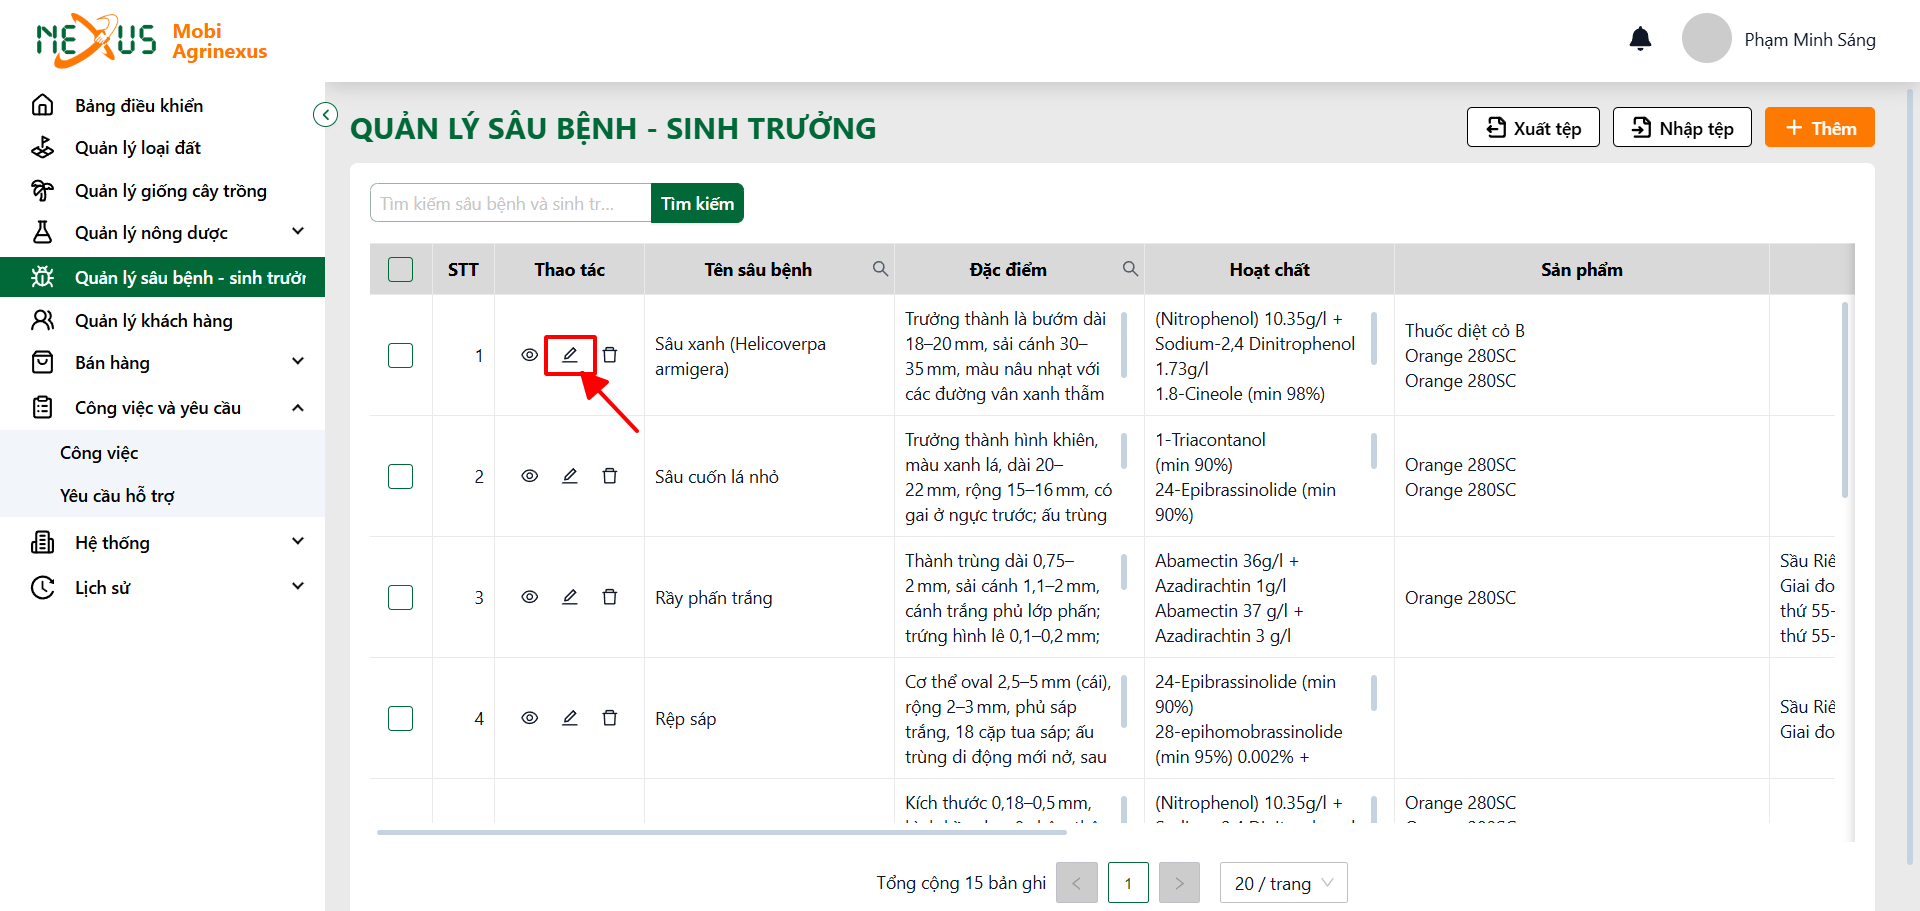
Task: View details of Rầy phấn trắng row
Action: point(530,597)
